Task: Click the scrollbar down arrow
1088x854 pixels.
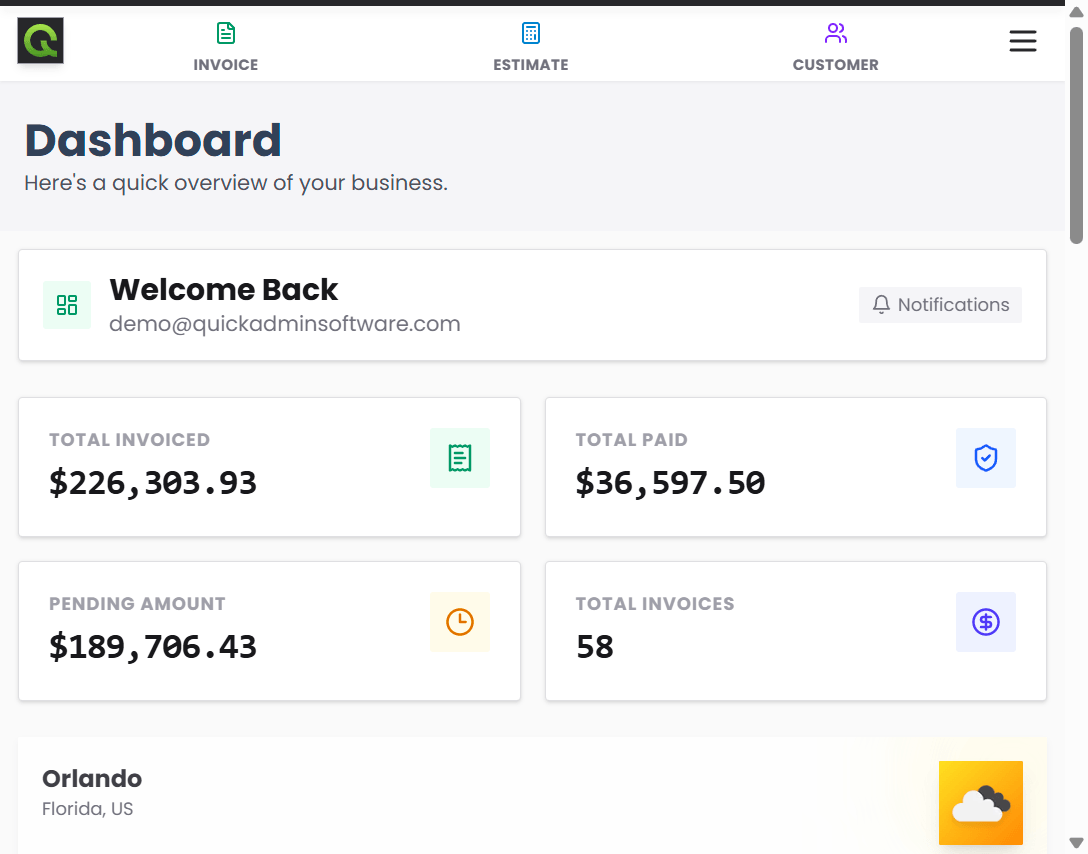Action: pyautogui.click(x=1076, y=843)
